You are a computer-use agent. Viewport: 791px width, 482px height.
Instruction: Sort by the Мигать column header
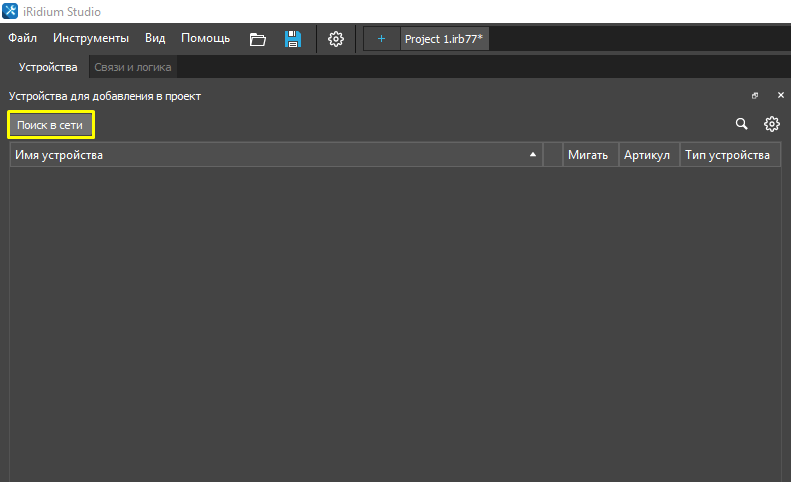pos(587,155)
